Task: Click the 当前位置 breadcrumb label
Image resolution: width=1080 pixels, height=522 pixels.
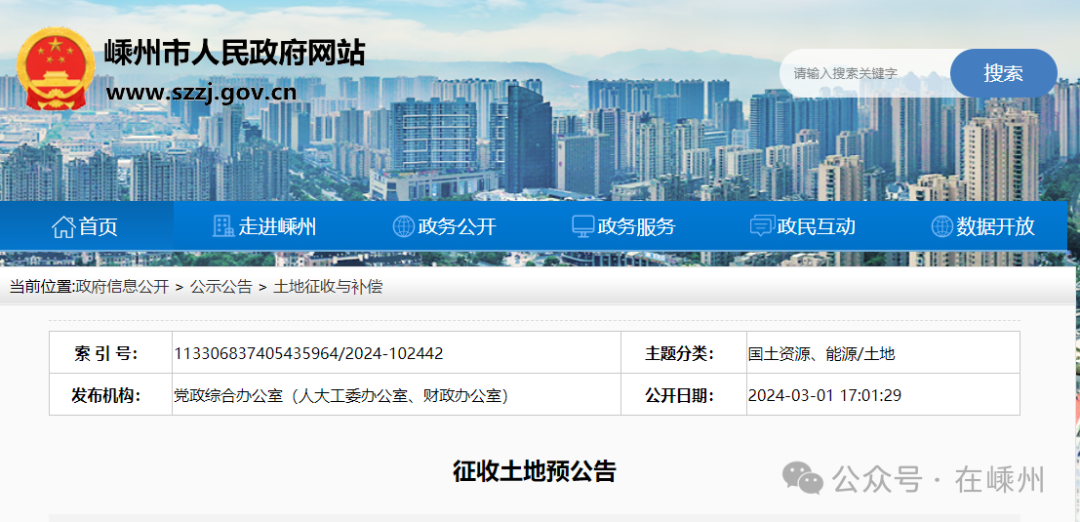Action: [x=41, y=287]
